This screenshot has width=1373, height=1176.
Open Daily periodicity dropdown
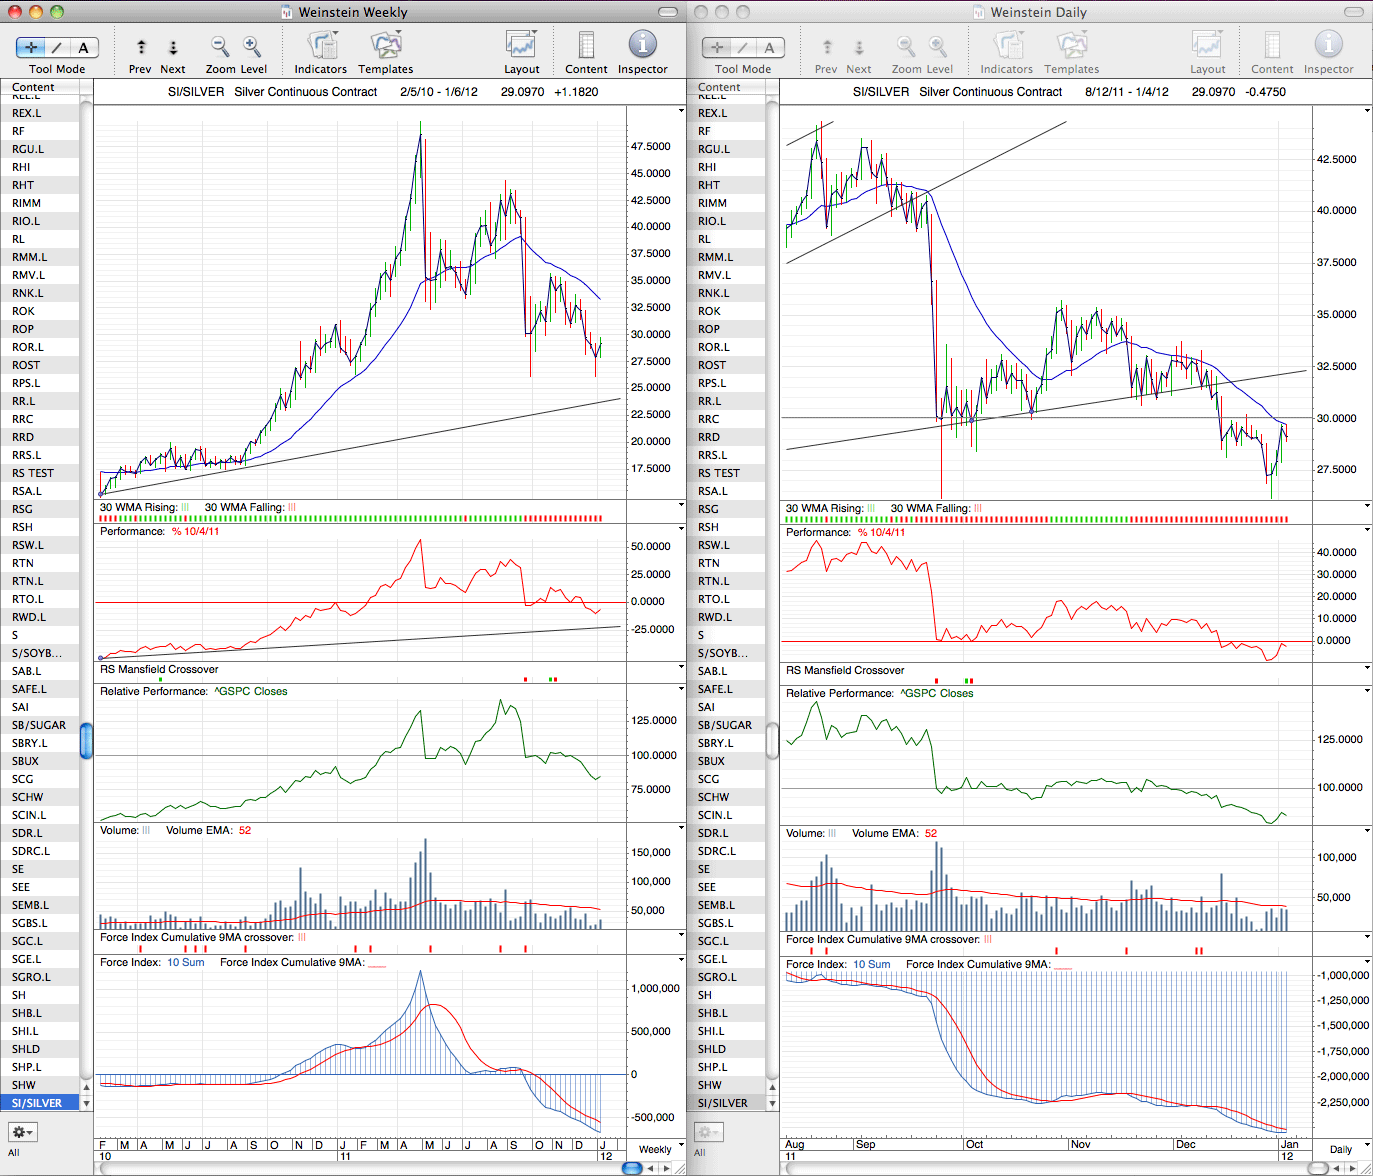pos(1346,1149)
